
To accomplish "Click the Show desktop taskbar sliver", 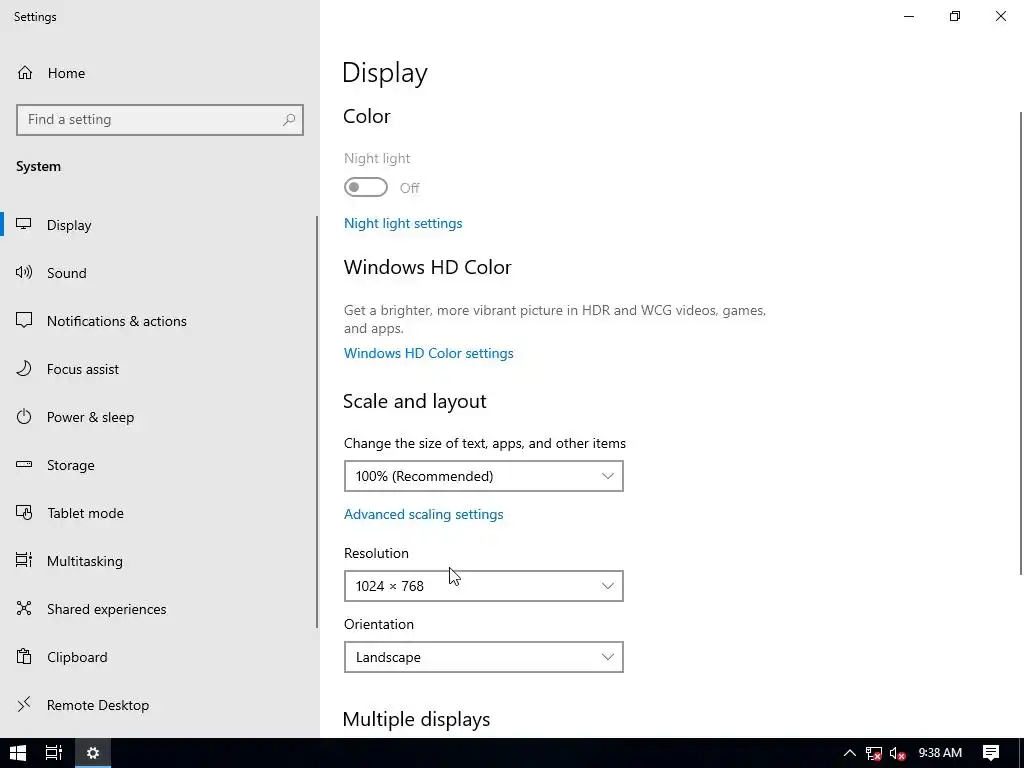I will [1021, 753].
